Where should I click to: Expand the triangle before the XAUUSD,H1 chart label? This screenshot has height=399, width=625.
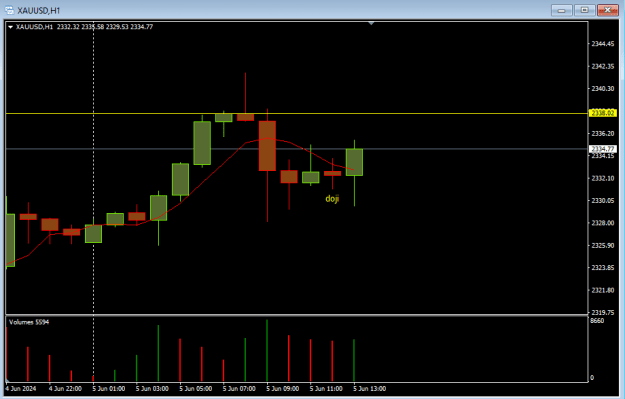click(x=10, y=27)
